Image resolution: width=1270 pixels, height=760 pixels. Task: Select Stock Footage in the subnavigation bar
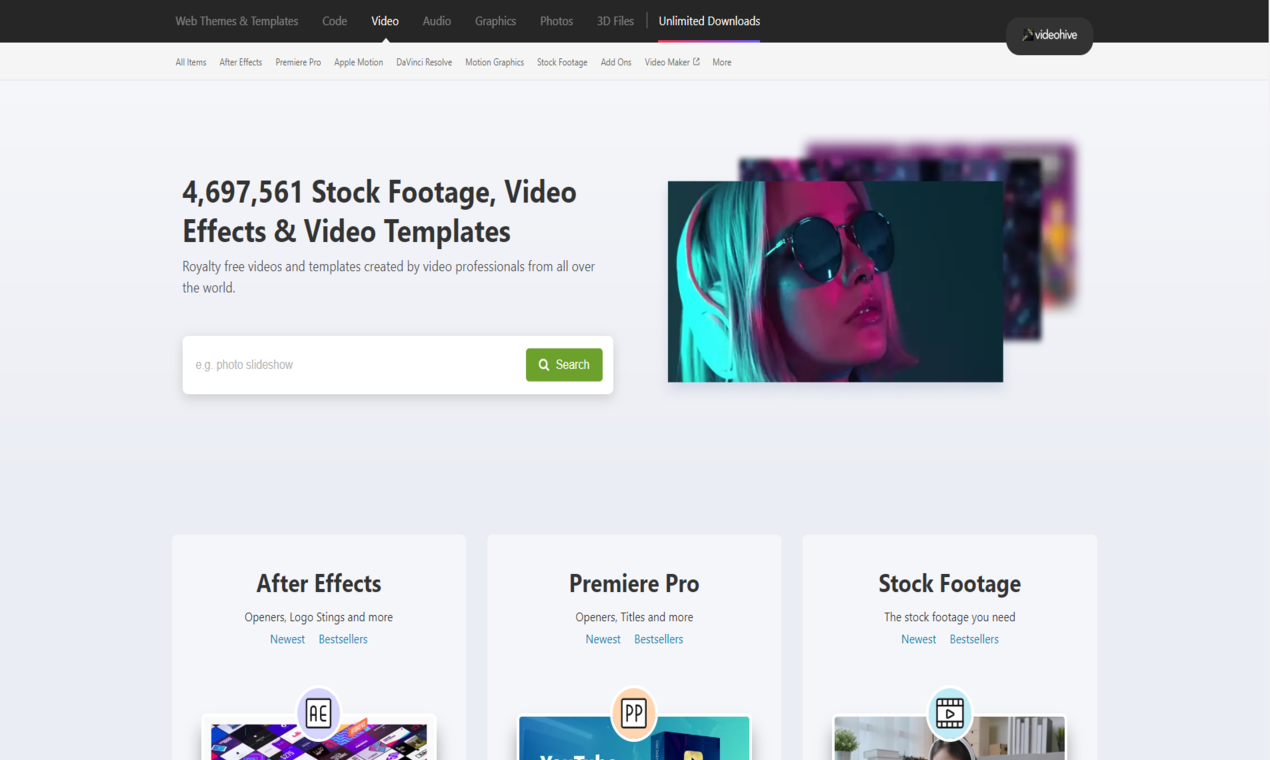click(562, 62)
